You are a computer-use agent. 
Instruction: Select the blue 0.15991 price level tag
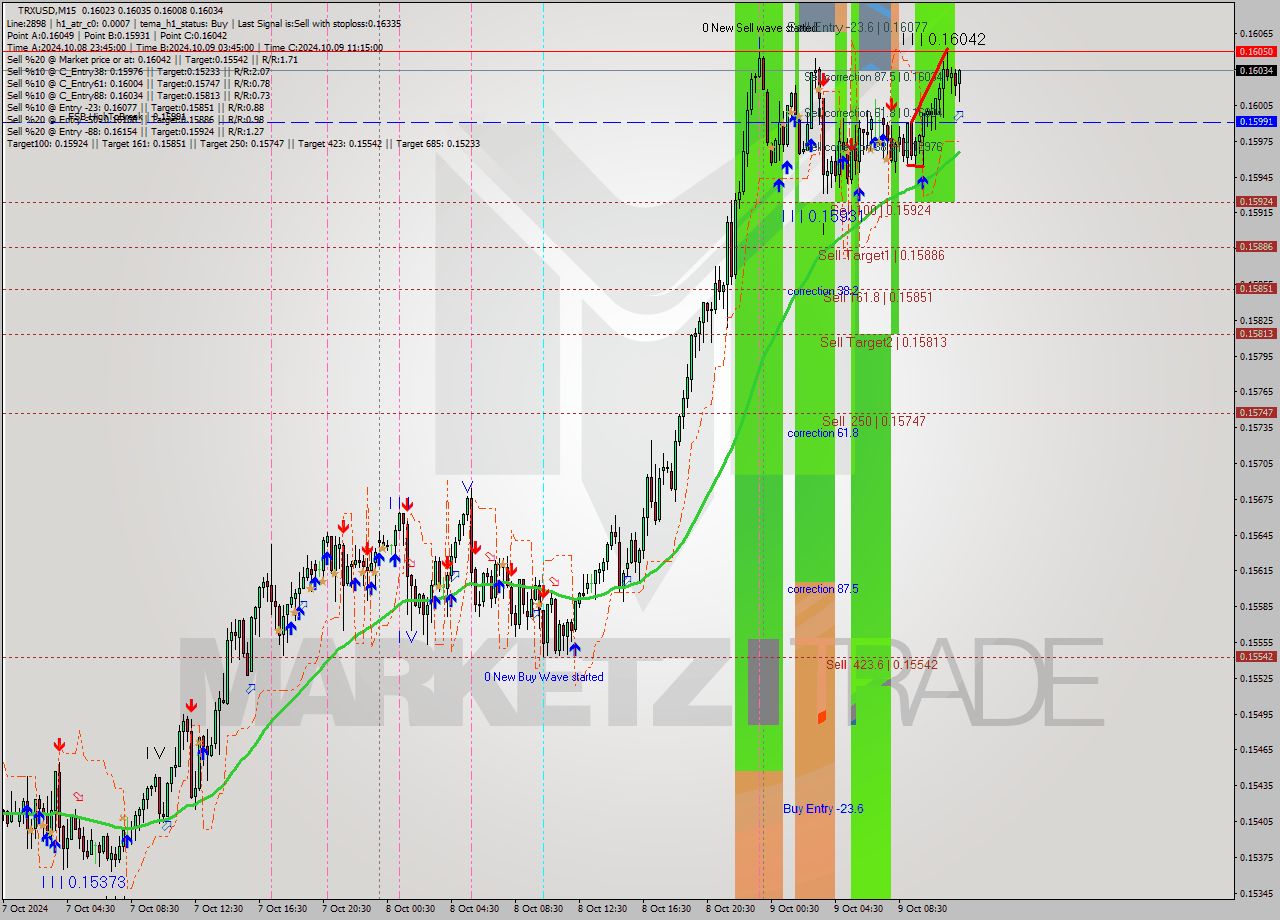(1256, 121)
